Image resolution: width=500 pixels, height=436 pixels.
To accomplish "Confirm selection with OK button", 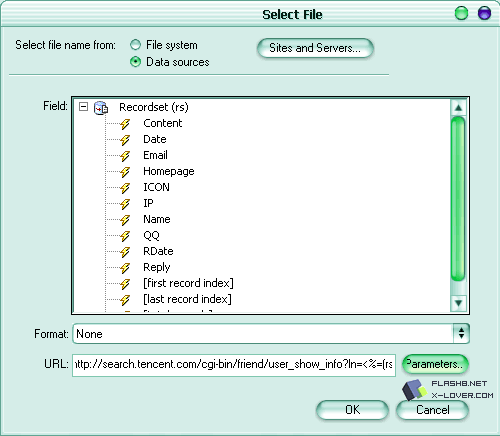I will click(352, 410).
